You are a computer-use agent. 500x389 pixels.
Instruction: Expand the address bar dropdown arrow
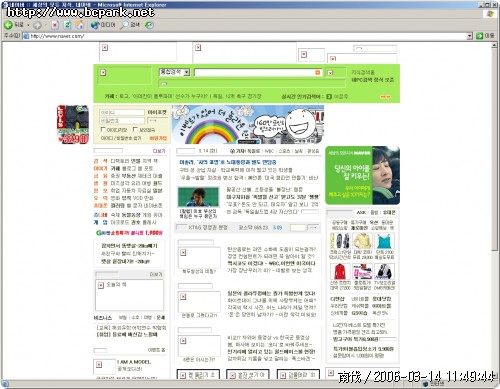coord(470,36)
